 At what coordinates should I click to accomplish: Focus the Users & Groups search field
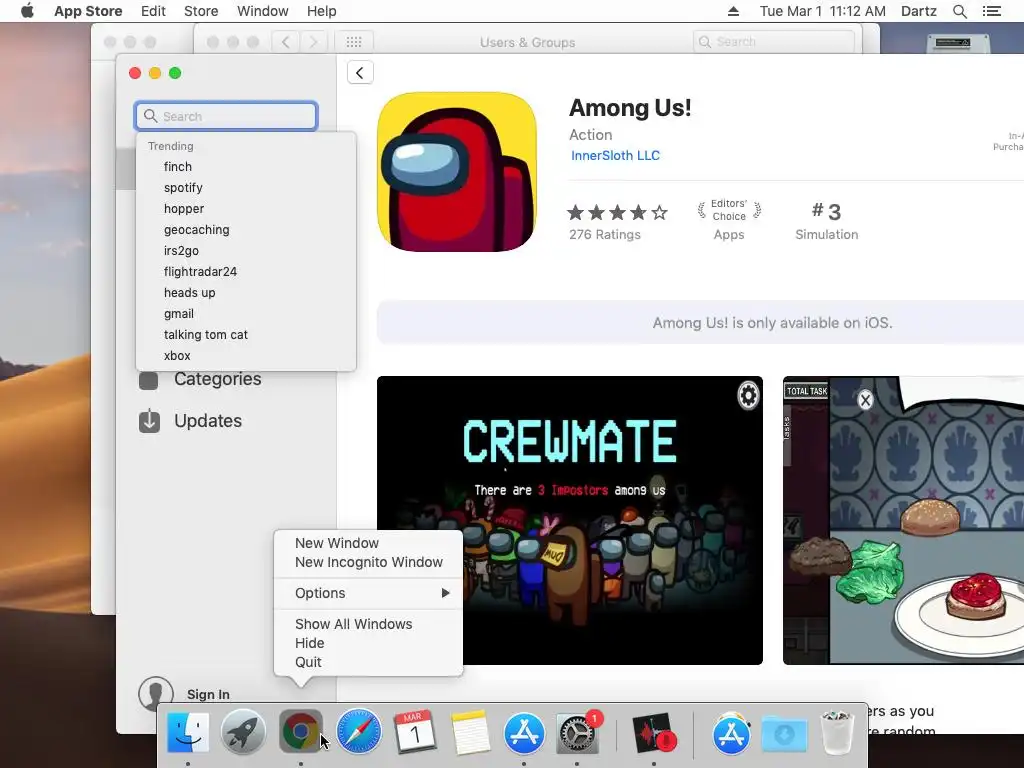774,42
